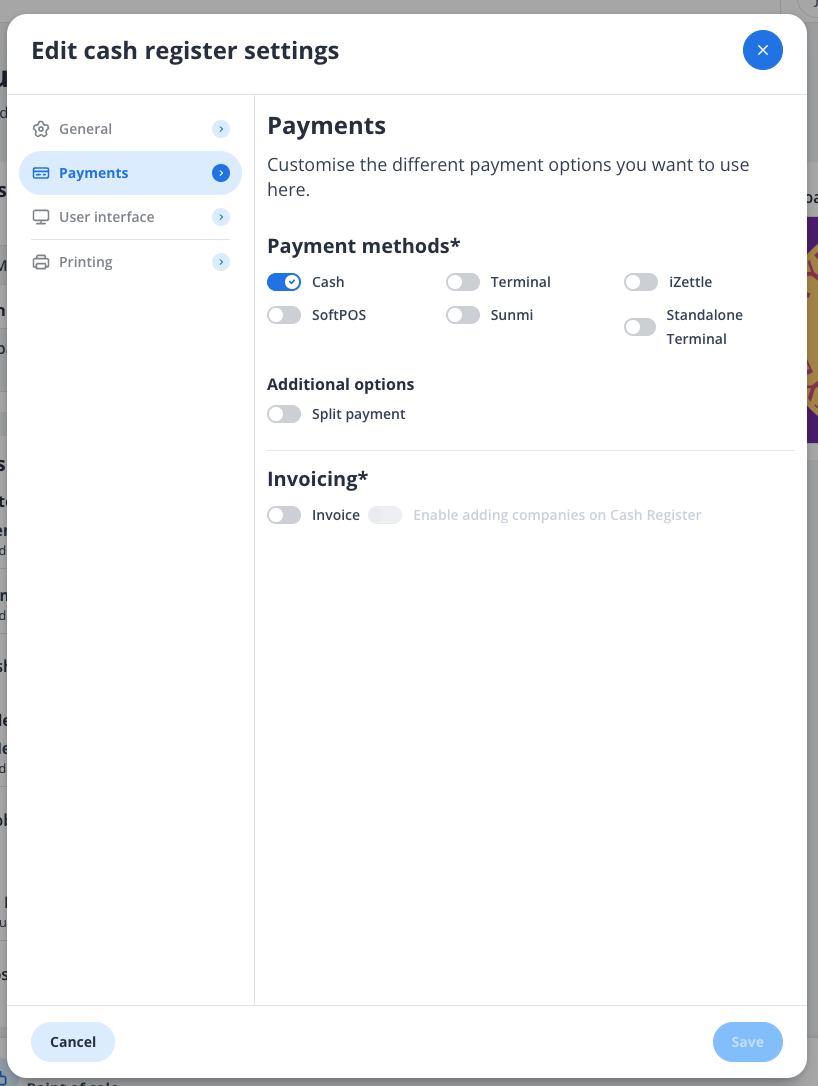Screen dimensions: 818x1086
Task: Click the monitor icon beside User interface
Action: coord(40,216)
